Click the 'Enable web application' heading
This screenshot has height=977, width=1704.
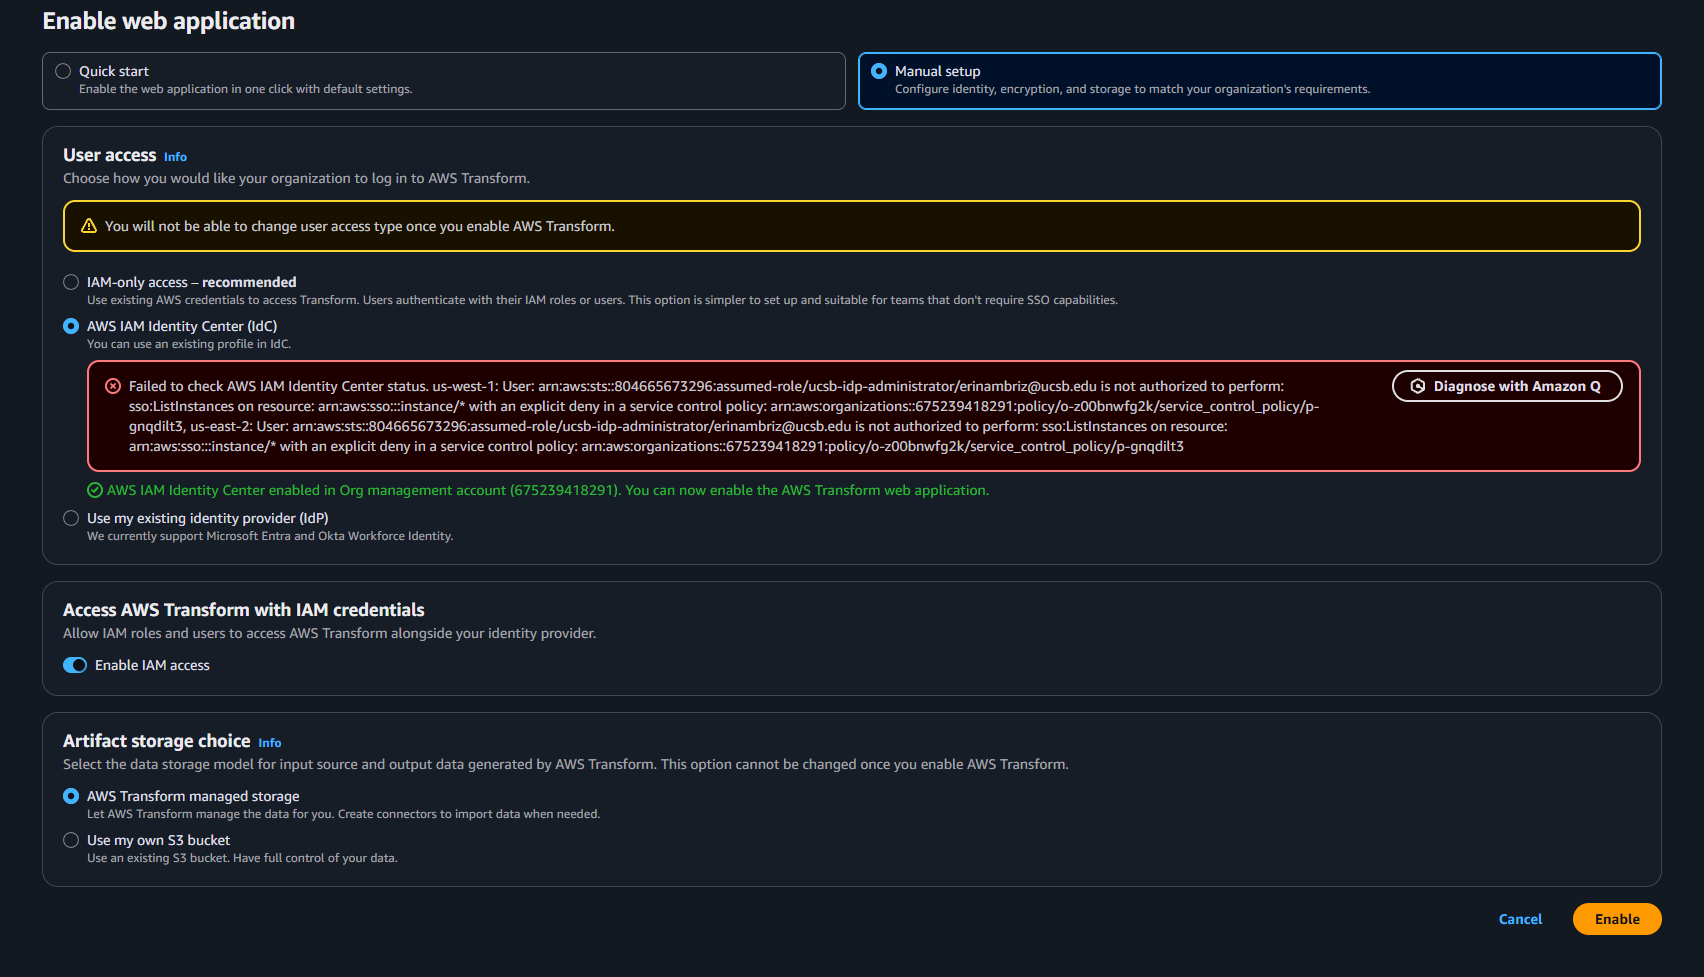click(169, 21)
